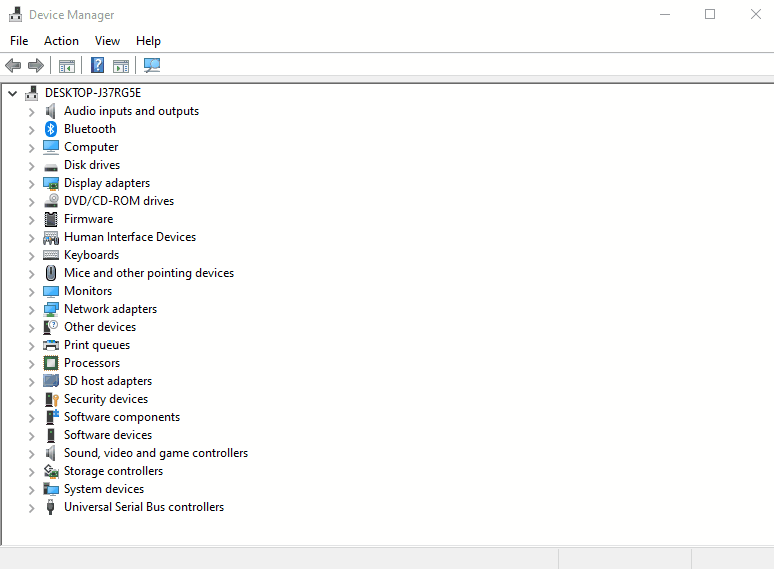This screenshot has width=774, height=569.
Task: Select the Mice and other pointing devices label
Action: pyautogui.click(x=149, y=273)
